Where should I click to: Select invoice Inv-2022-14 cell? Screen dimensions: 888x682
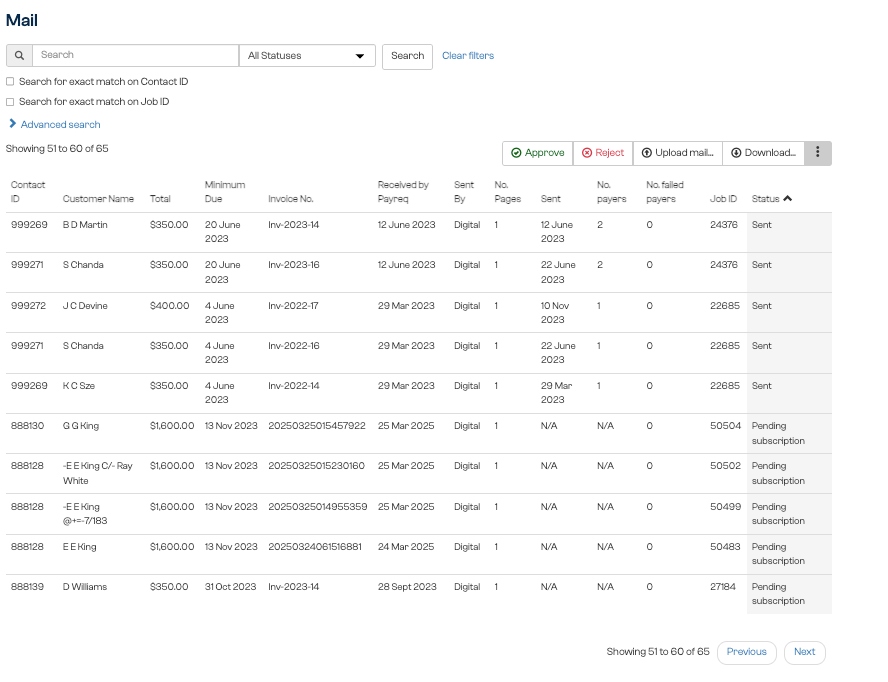[293, 386]
